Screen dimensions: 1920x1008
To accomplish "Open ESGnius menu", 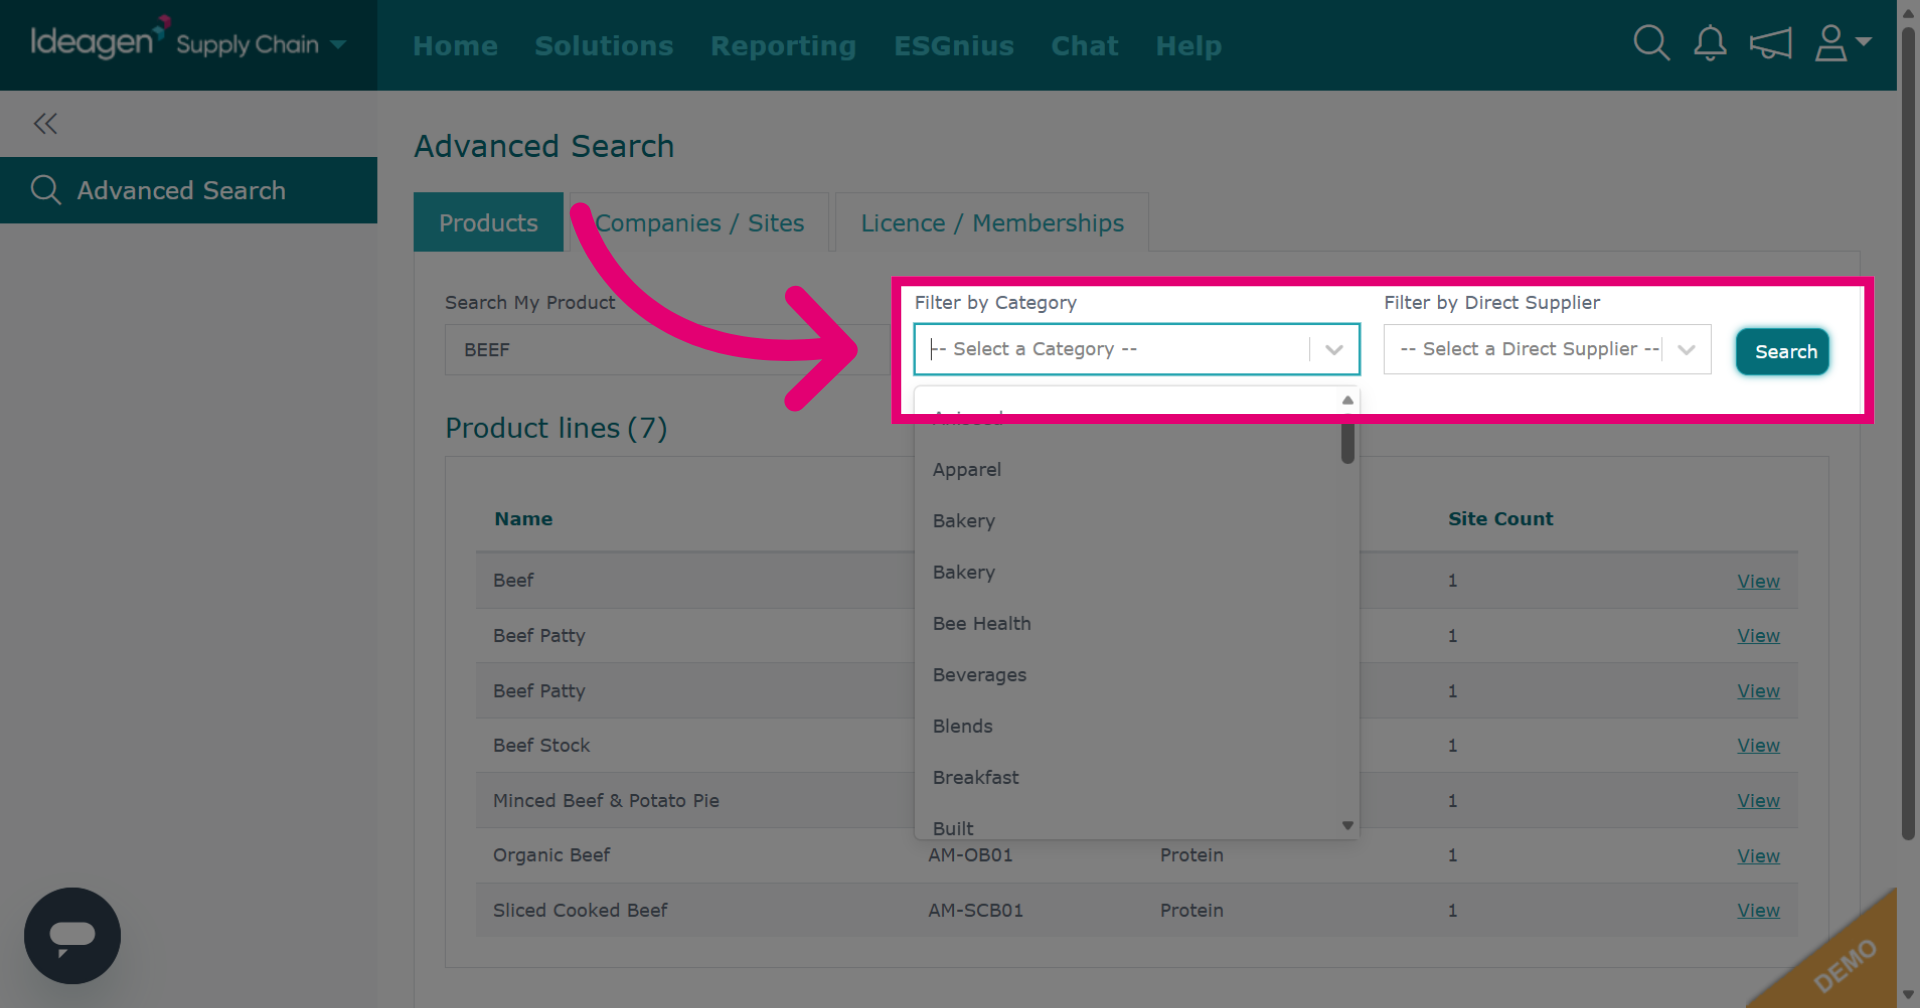I will [954, 46].
